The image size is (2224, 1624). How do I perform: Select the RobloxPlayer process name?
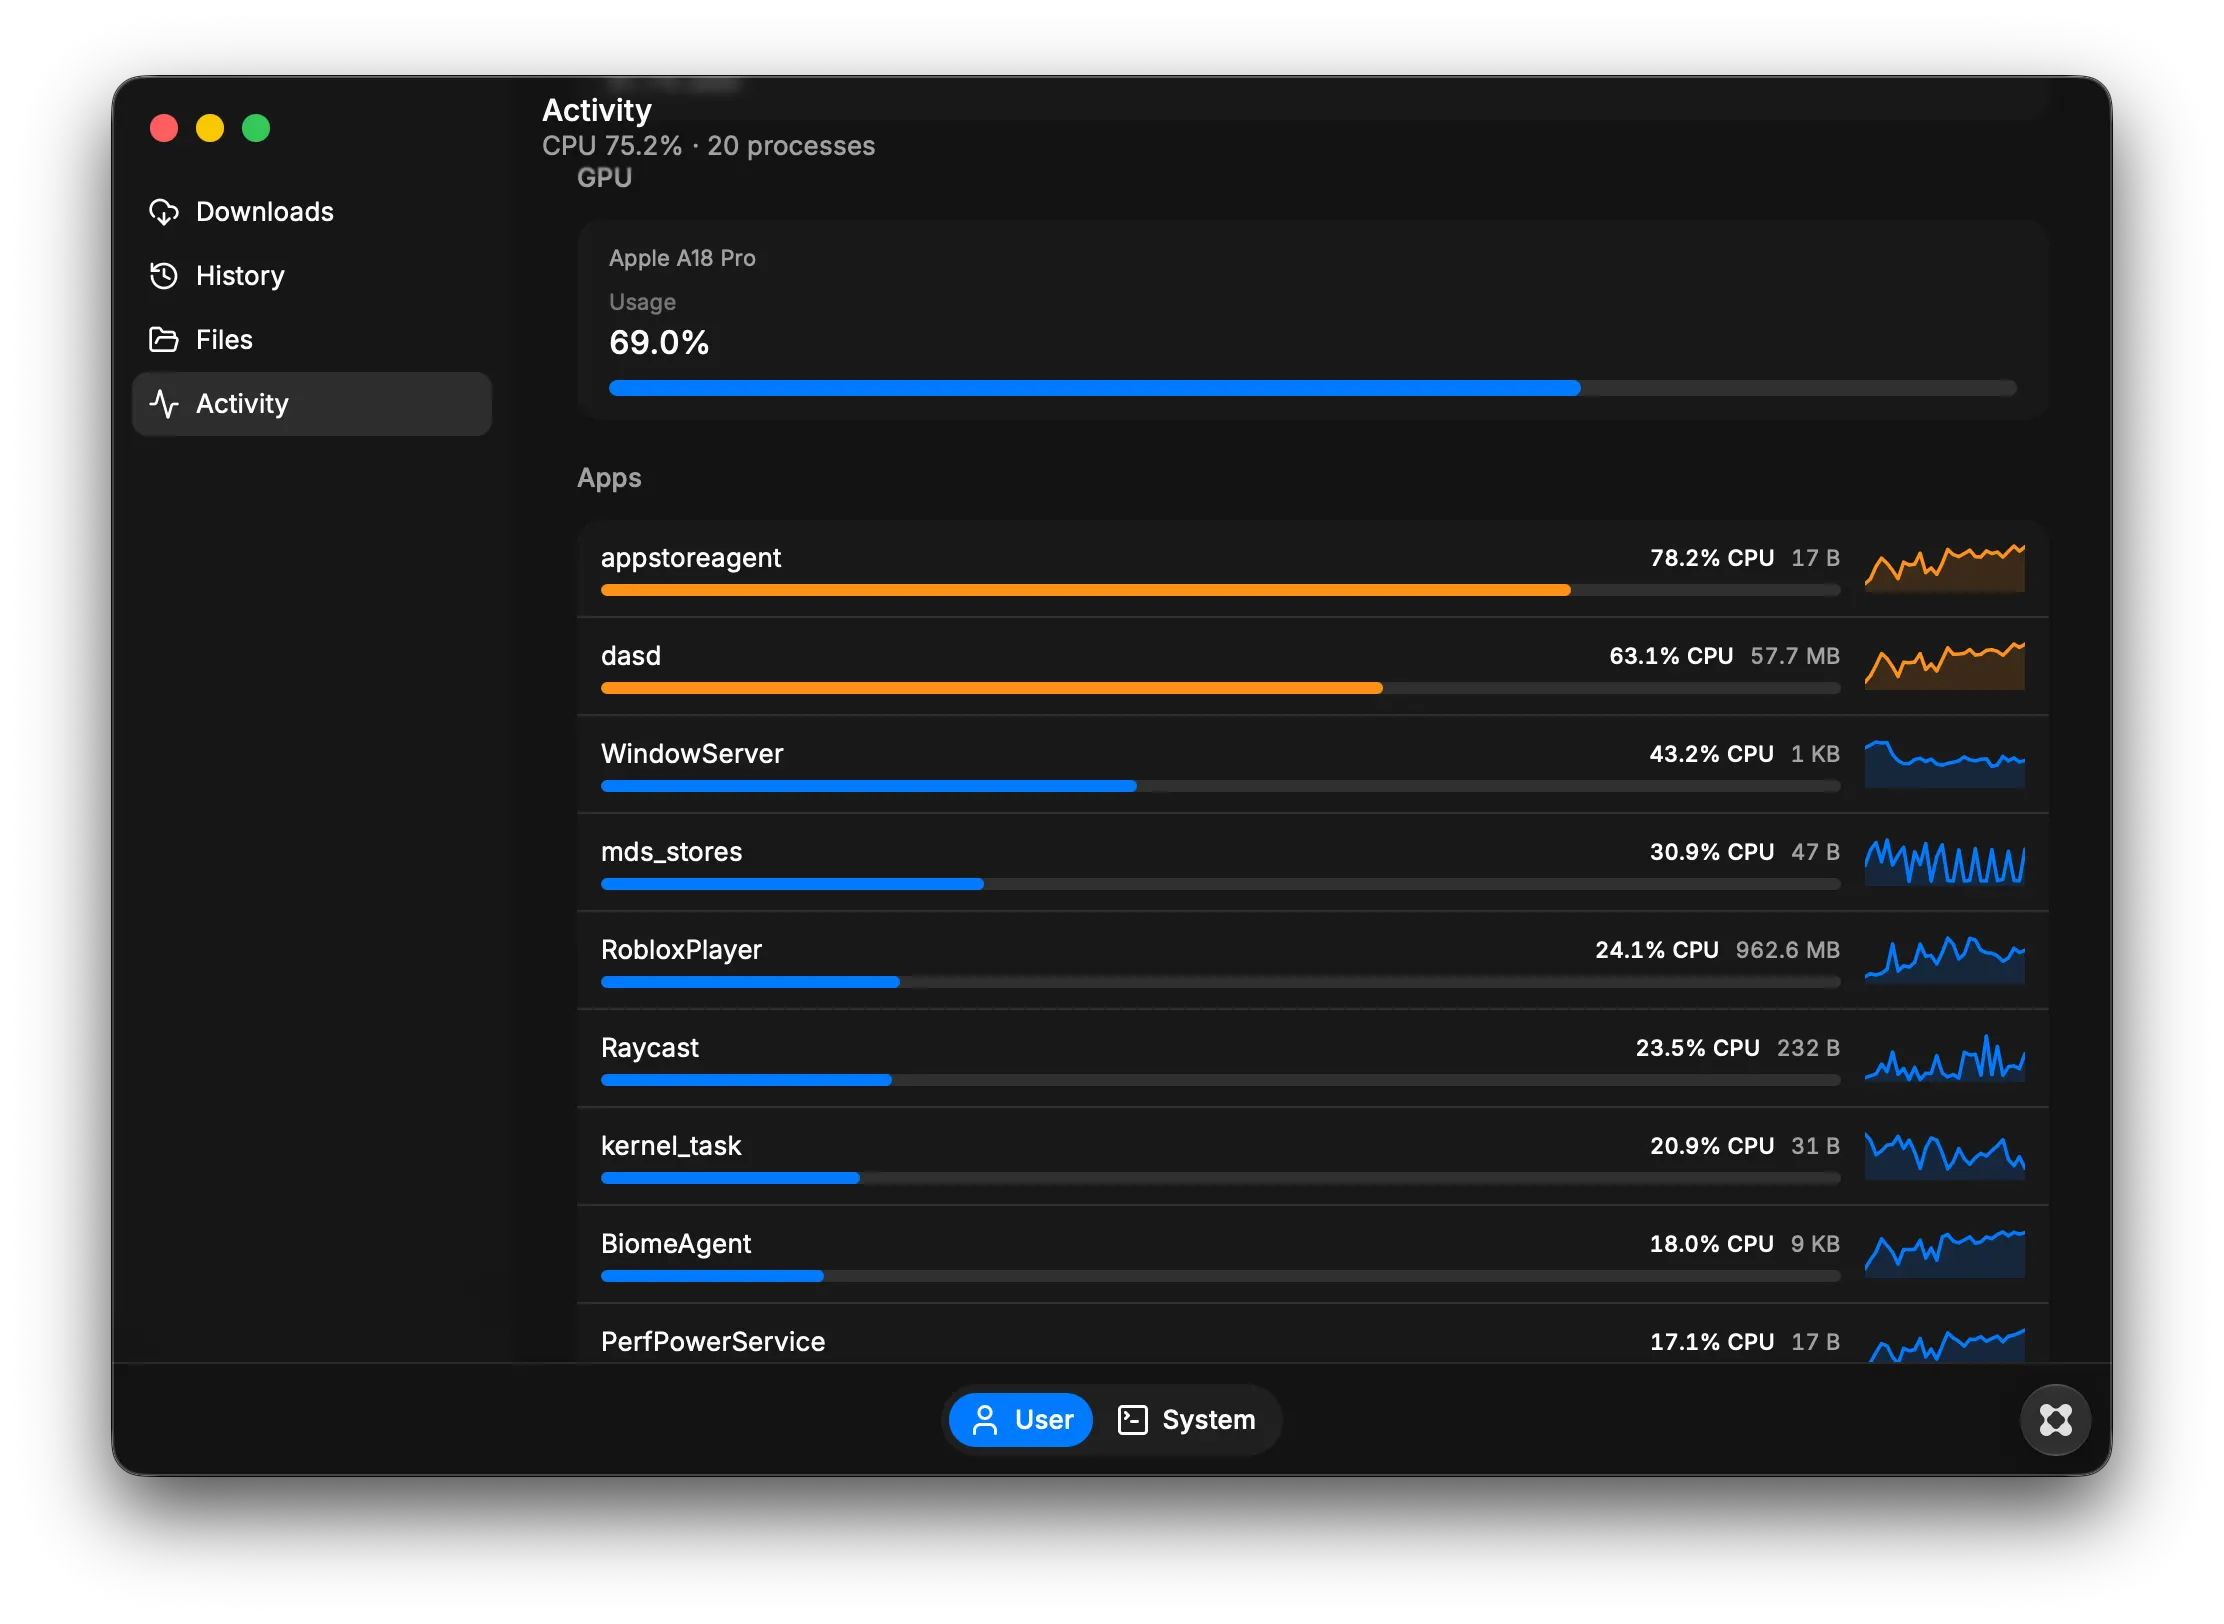[682, 950]
